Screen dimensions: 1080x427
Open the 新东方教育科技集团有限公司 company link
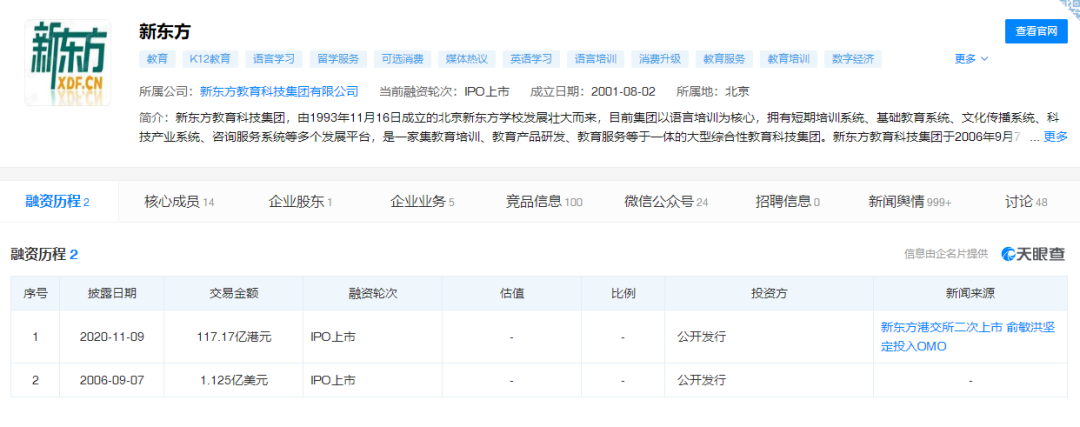(x=279, y=91)
